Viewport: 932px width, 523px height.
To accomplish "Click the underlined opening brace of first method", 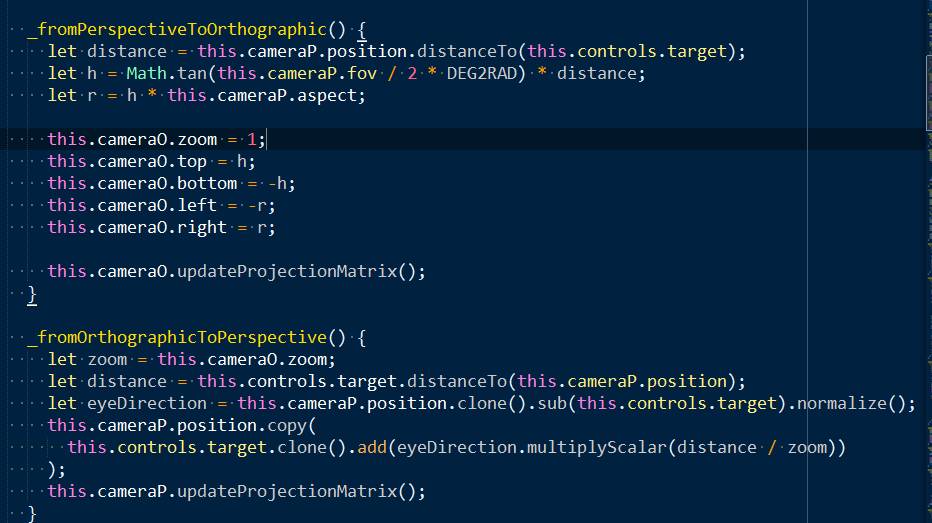I will (x=362, y=30).
